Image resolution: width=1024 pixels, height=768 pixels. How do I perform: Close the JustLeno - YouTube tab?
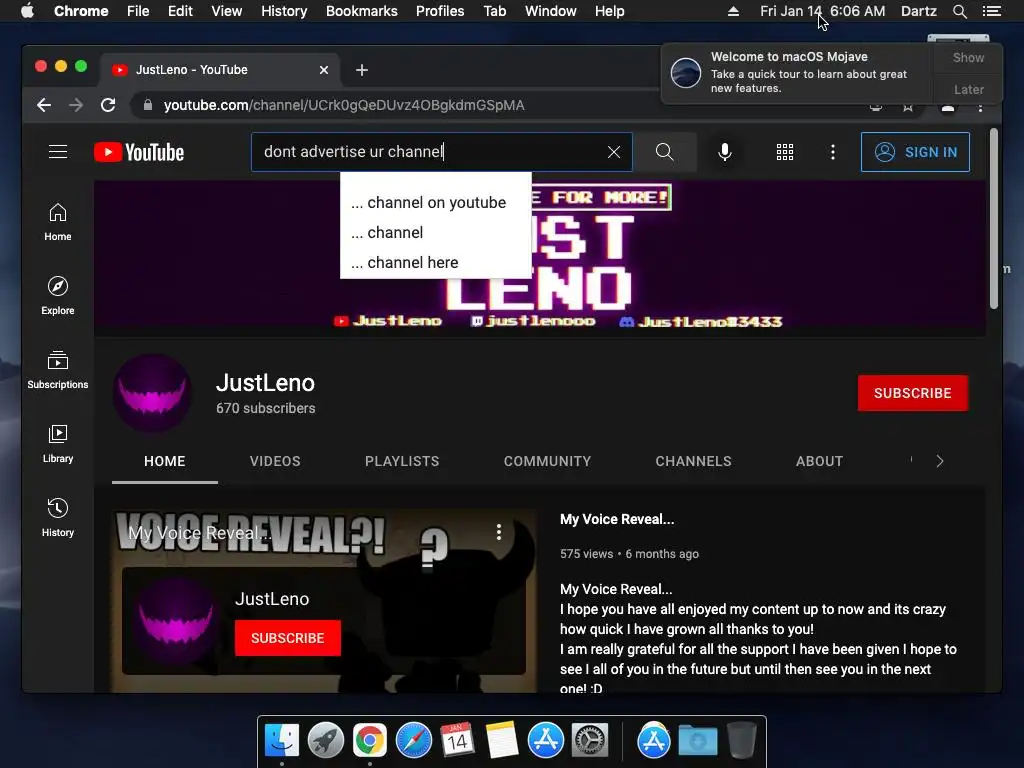coord(324,70)
